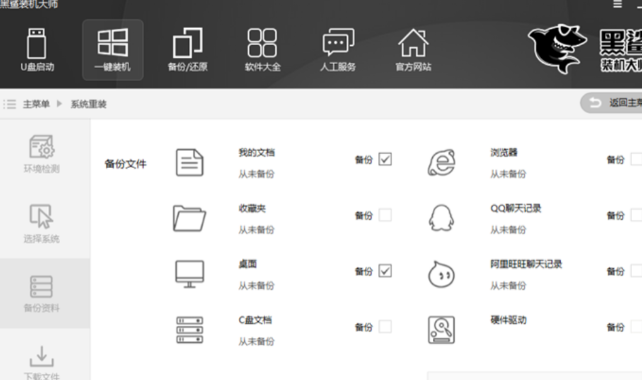Check QQ聊天记录 backup checkbox
This screenshot has width=642, height=380.
click(637, 215)
